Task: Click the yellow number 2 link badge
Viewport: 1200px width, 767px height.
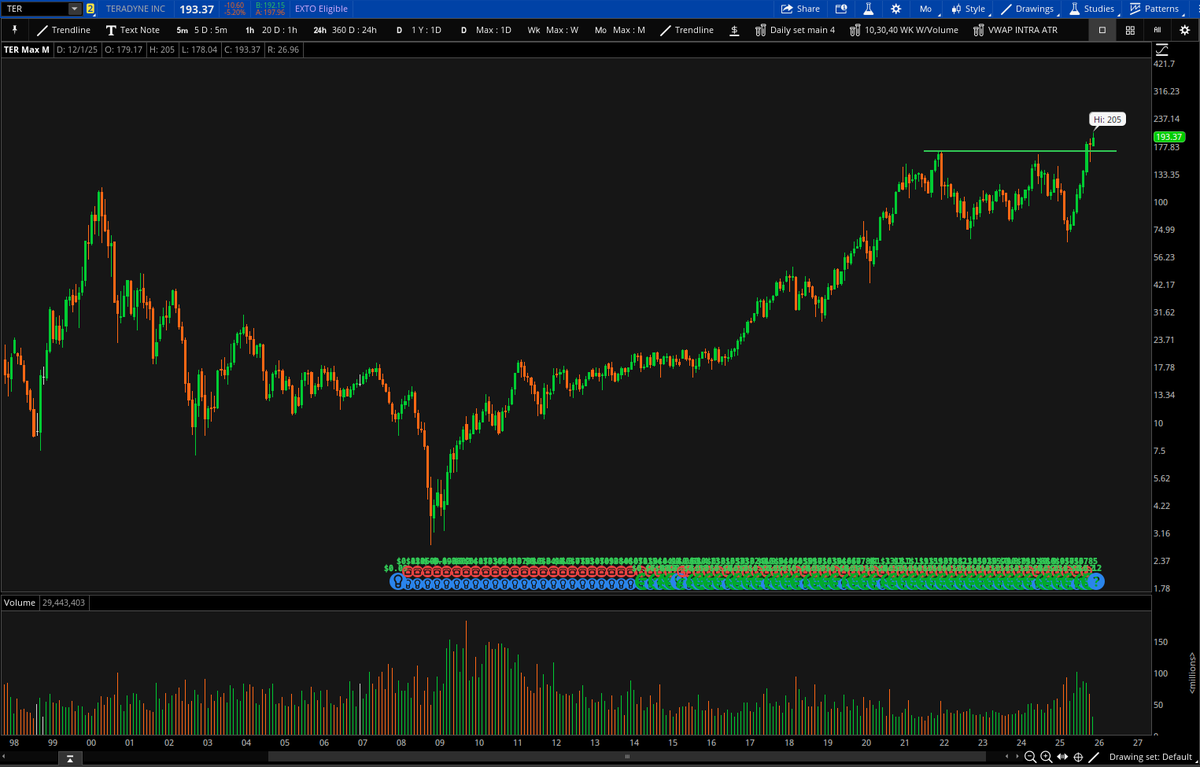Action: pyautogui.click(x=91, y=8)
